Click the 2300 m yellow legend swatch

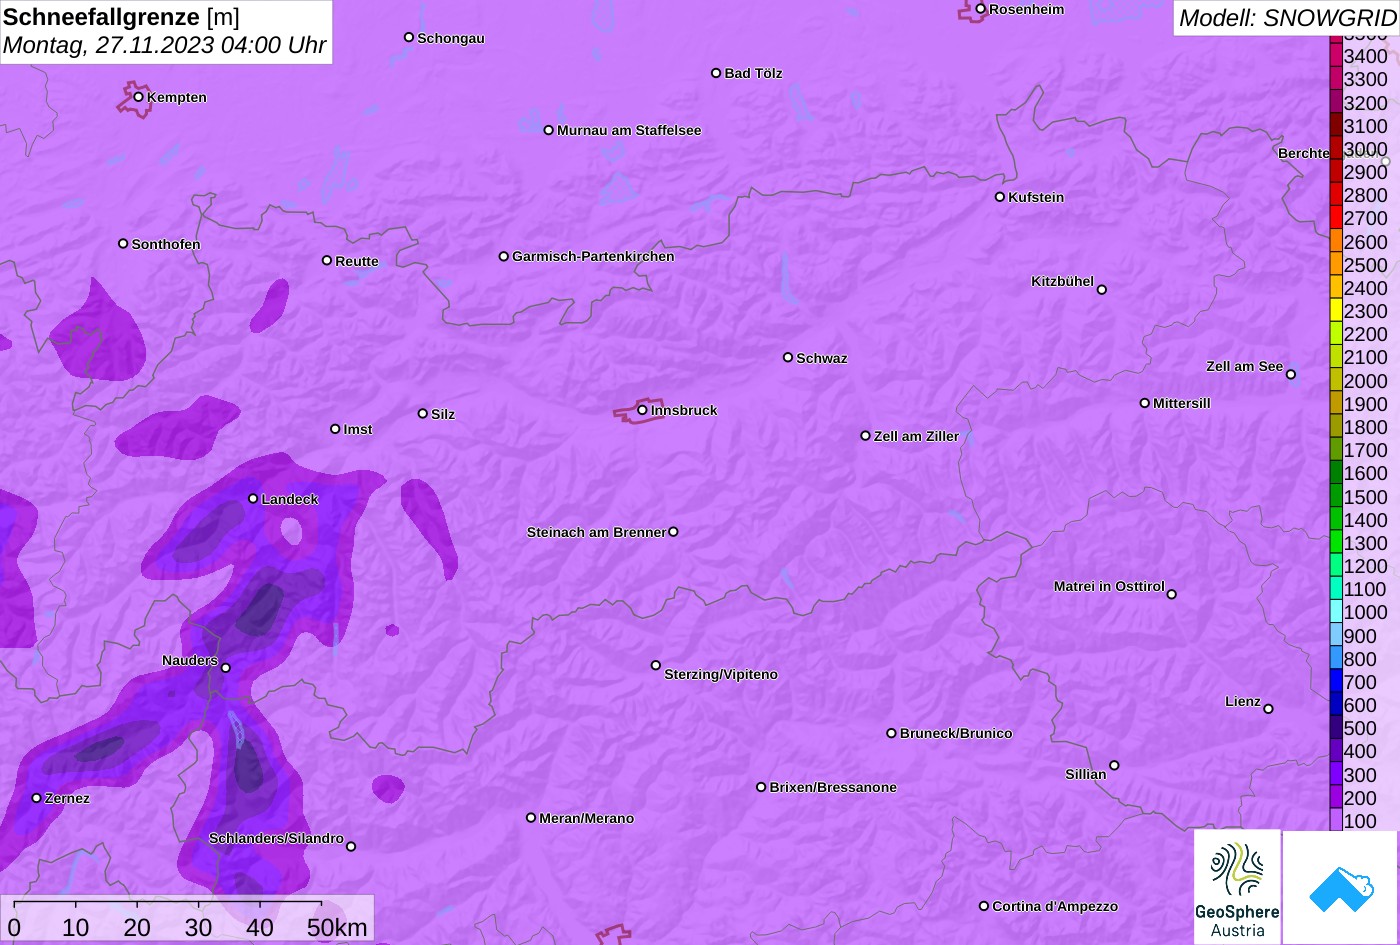point(1336,311)
